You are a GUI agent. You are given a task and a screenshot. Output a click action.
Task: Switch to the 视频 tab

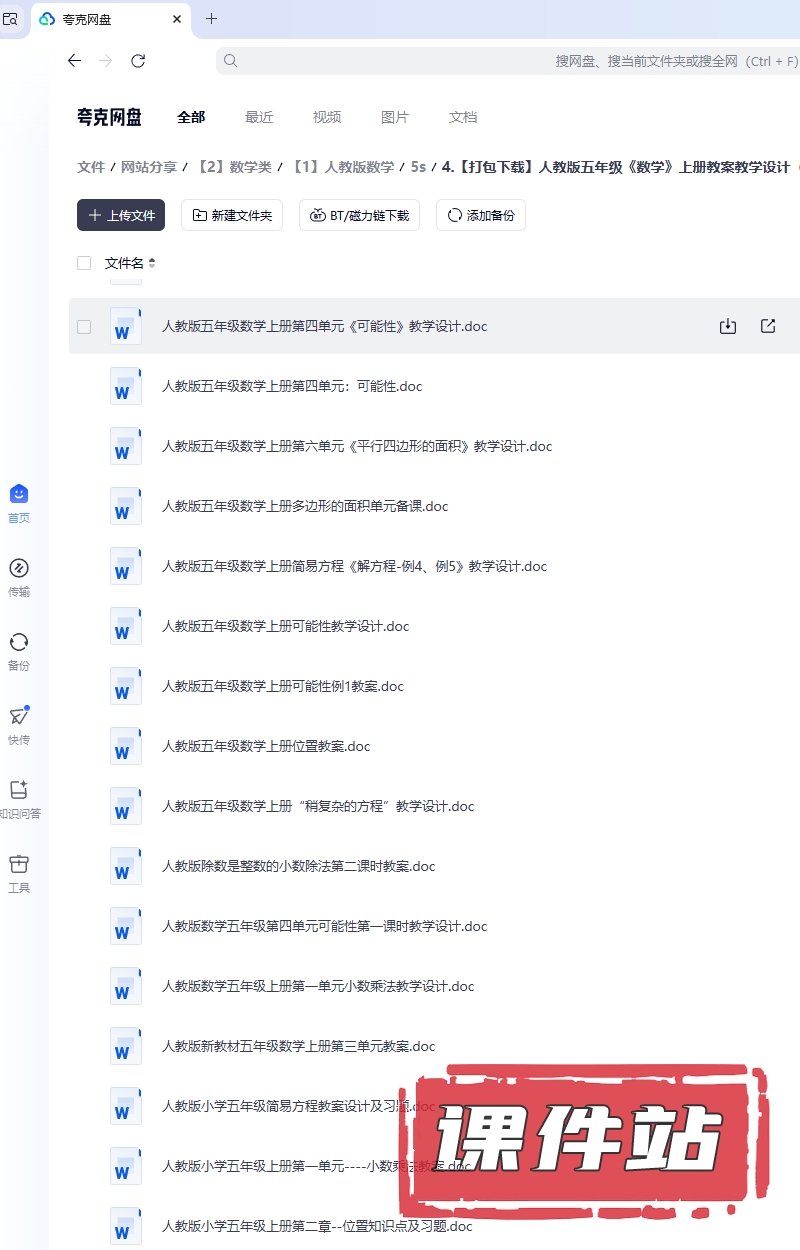[327, 117]
